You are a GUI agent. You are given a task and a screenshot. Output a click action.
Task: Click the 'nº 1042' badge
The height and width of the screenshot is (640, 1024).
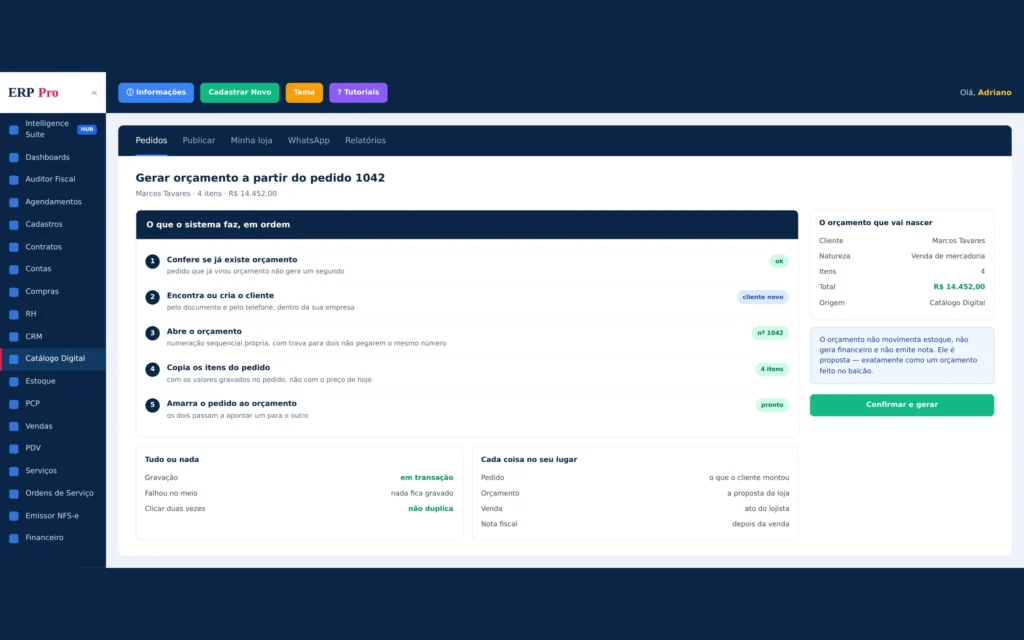pos(770,333)
